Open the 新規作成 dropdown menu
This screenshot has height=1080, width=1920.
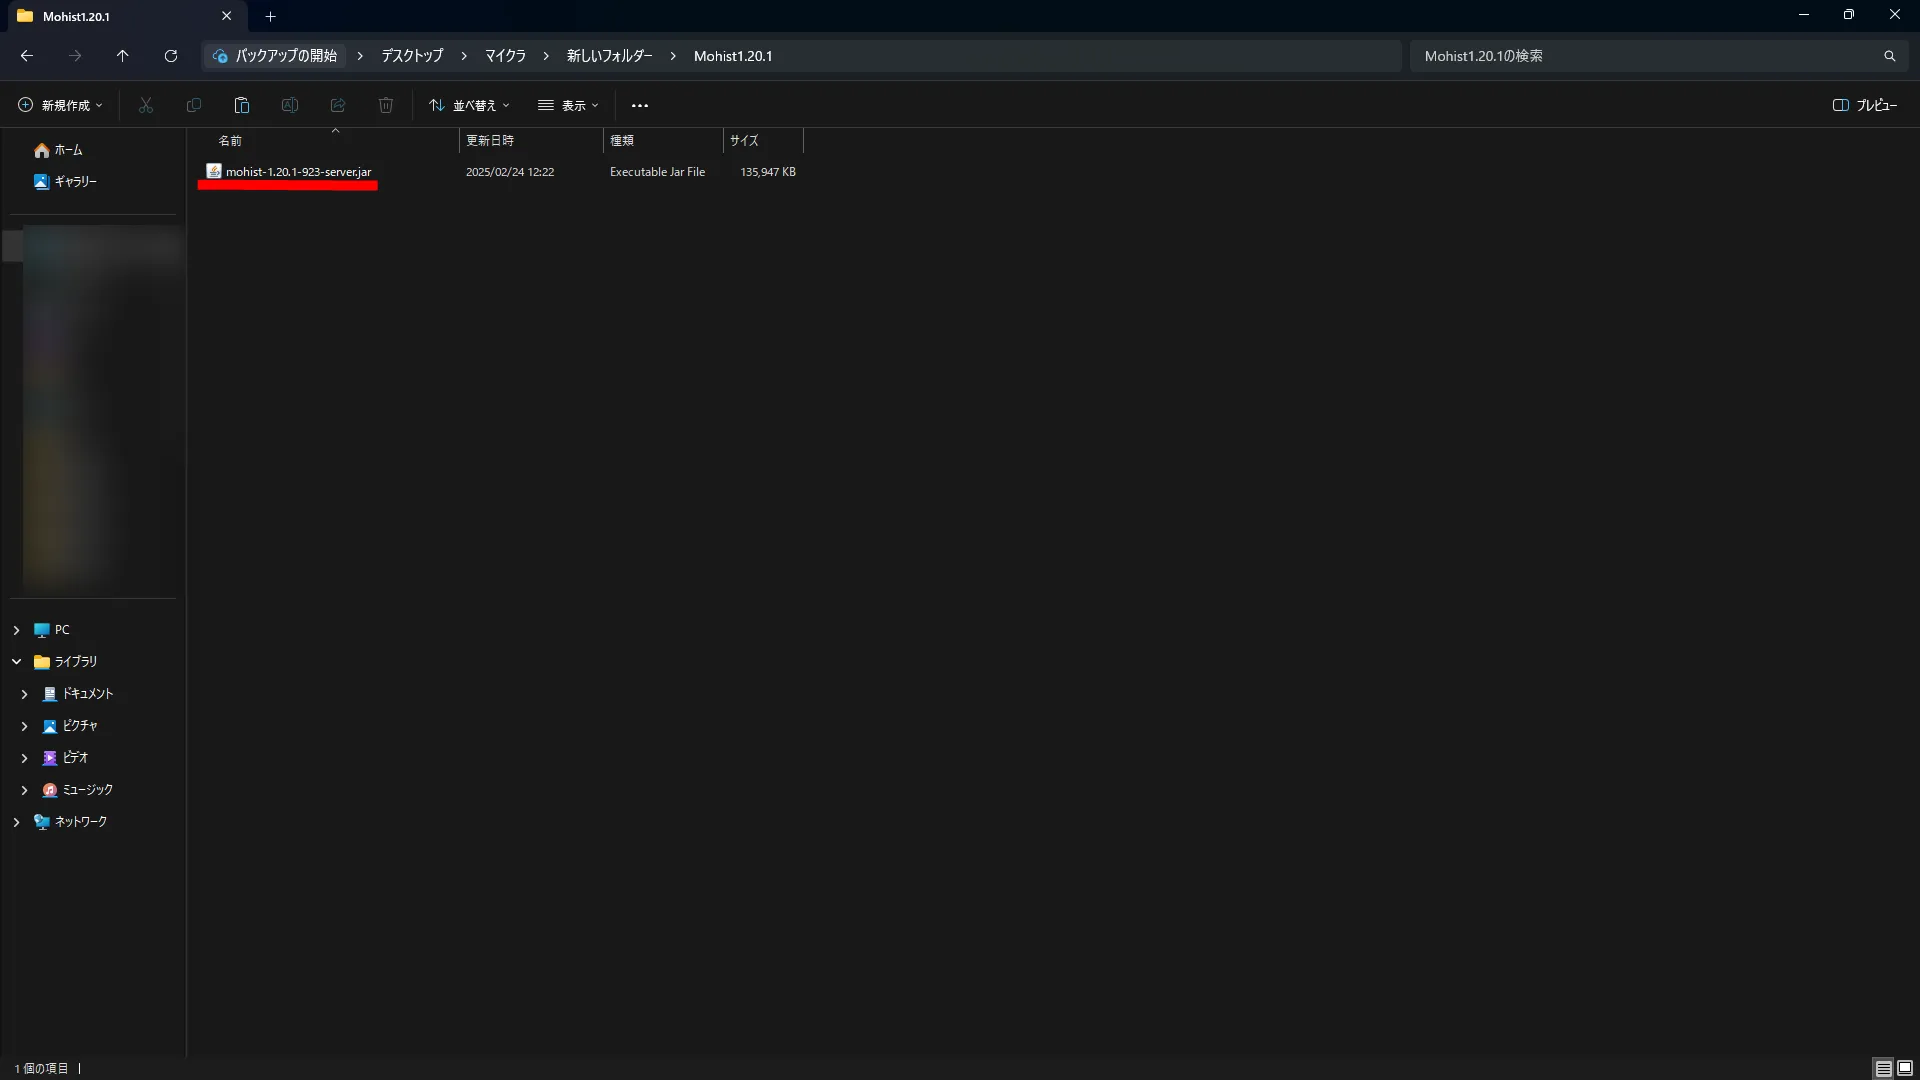point(60,105)
